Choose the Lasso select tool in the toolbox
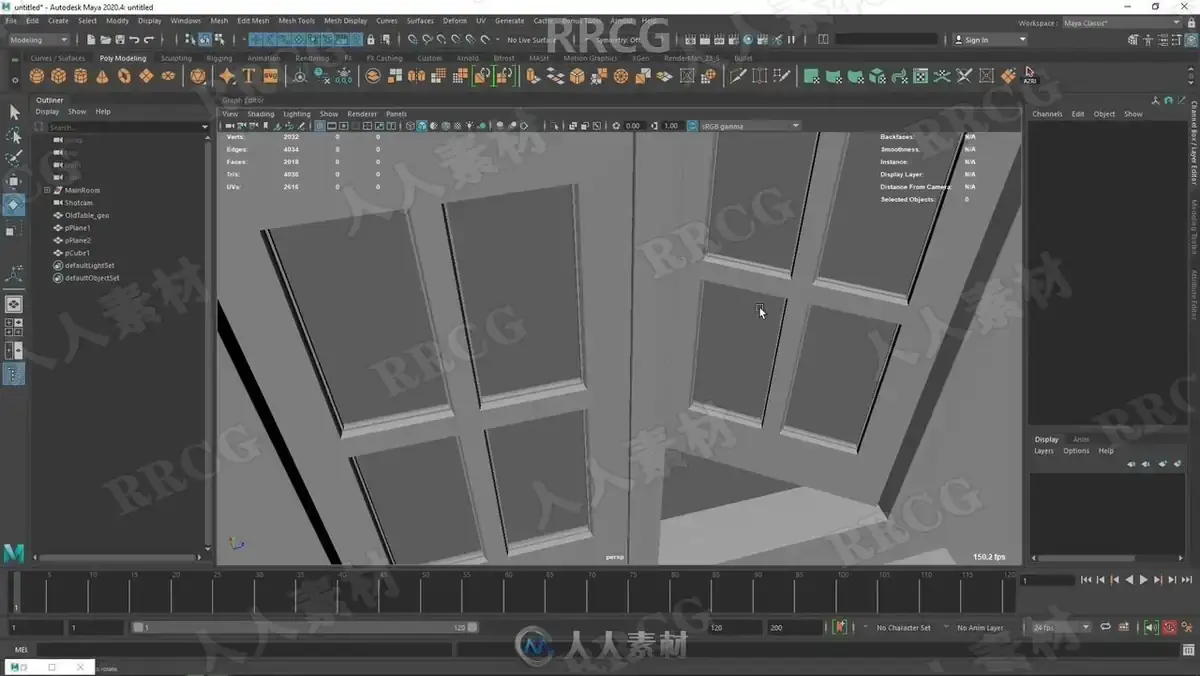The height and width of the screenshot is (676, 1200). (14, 135)
